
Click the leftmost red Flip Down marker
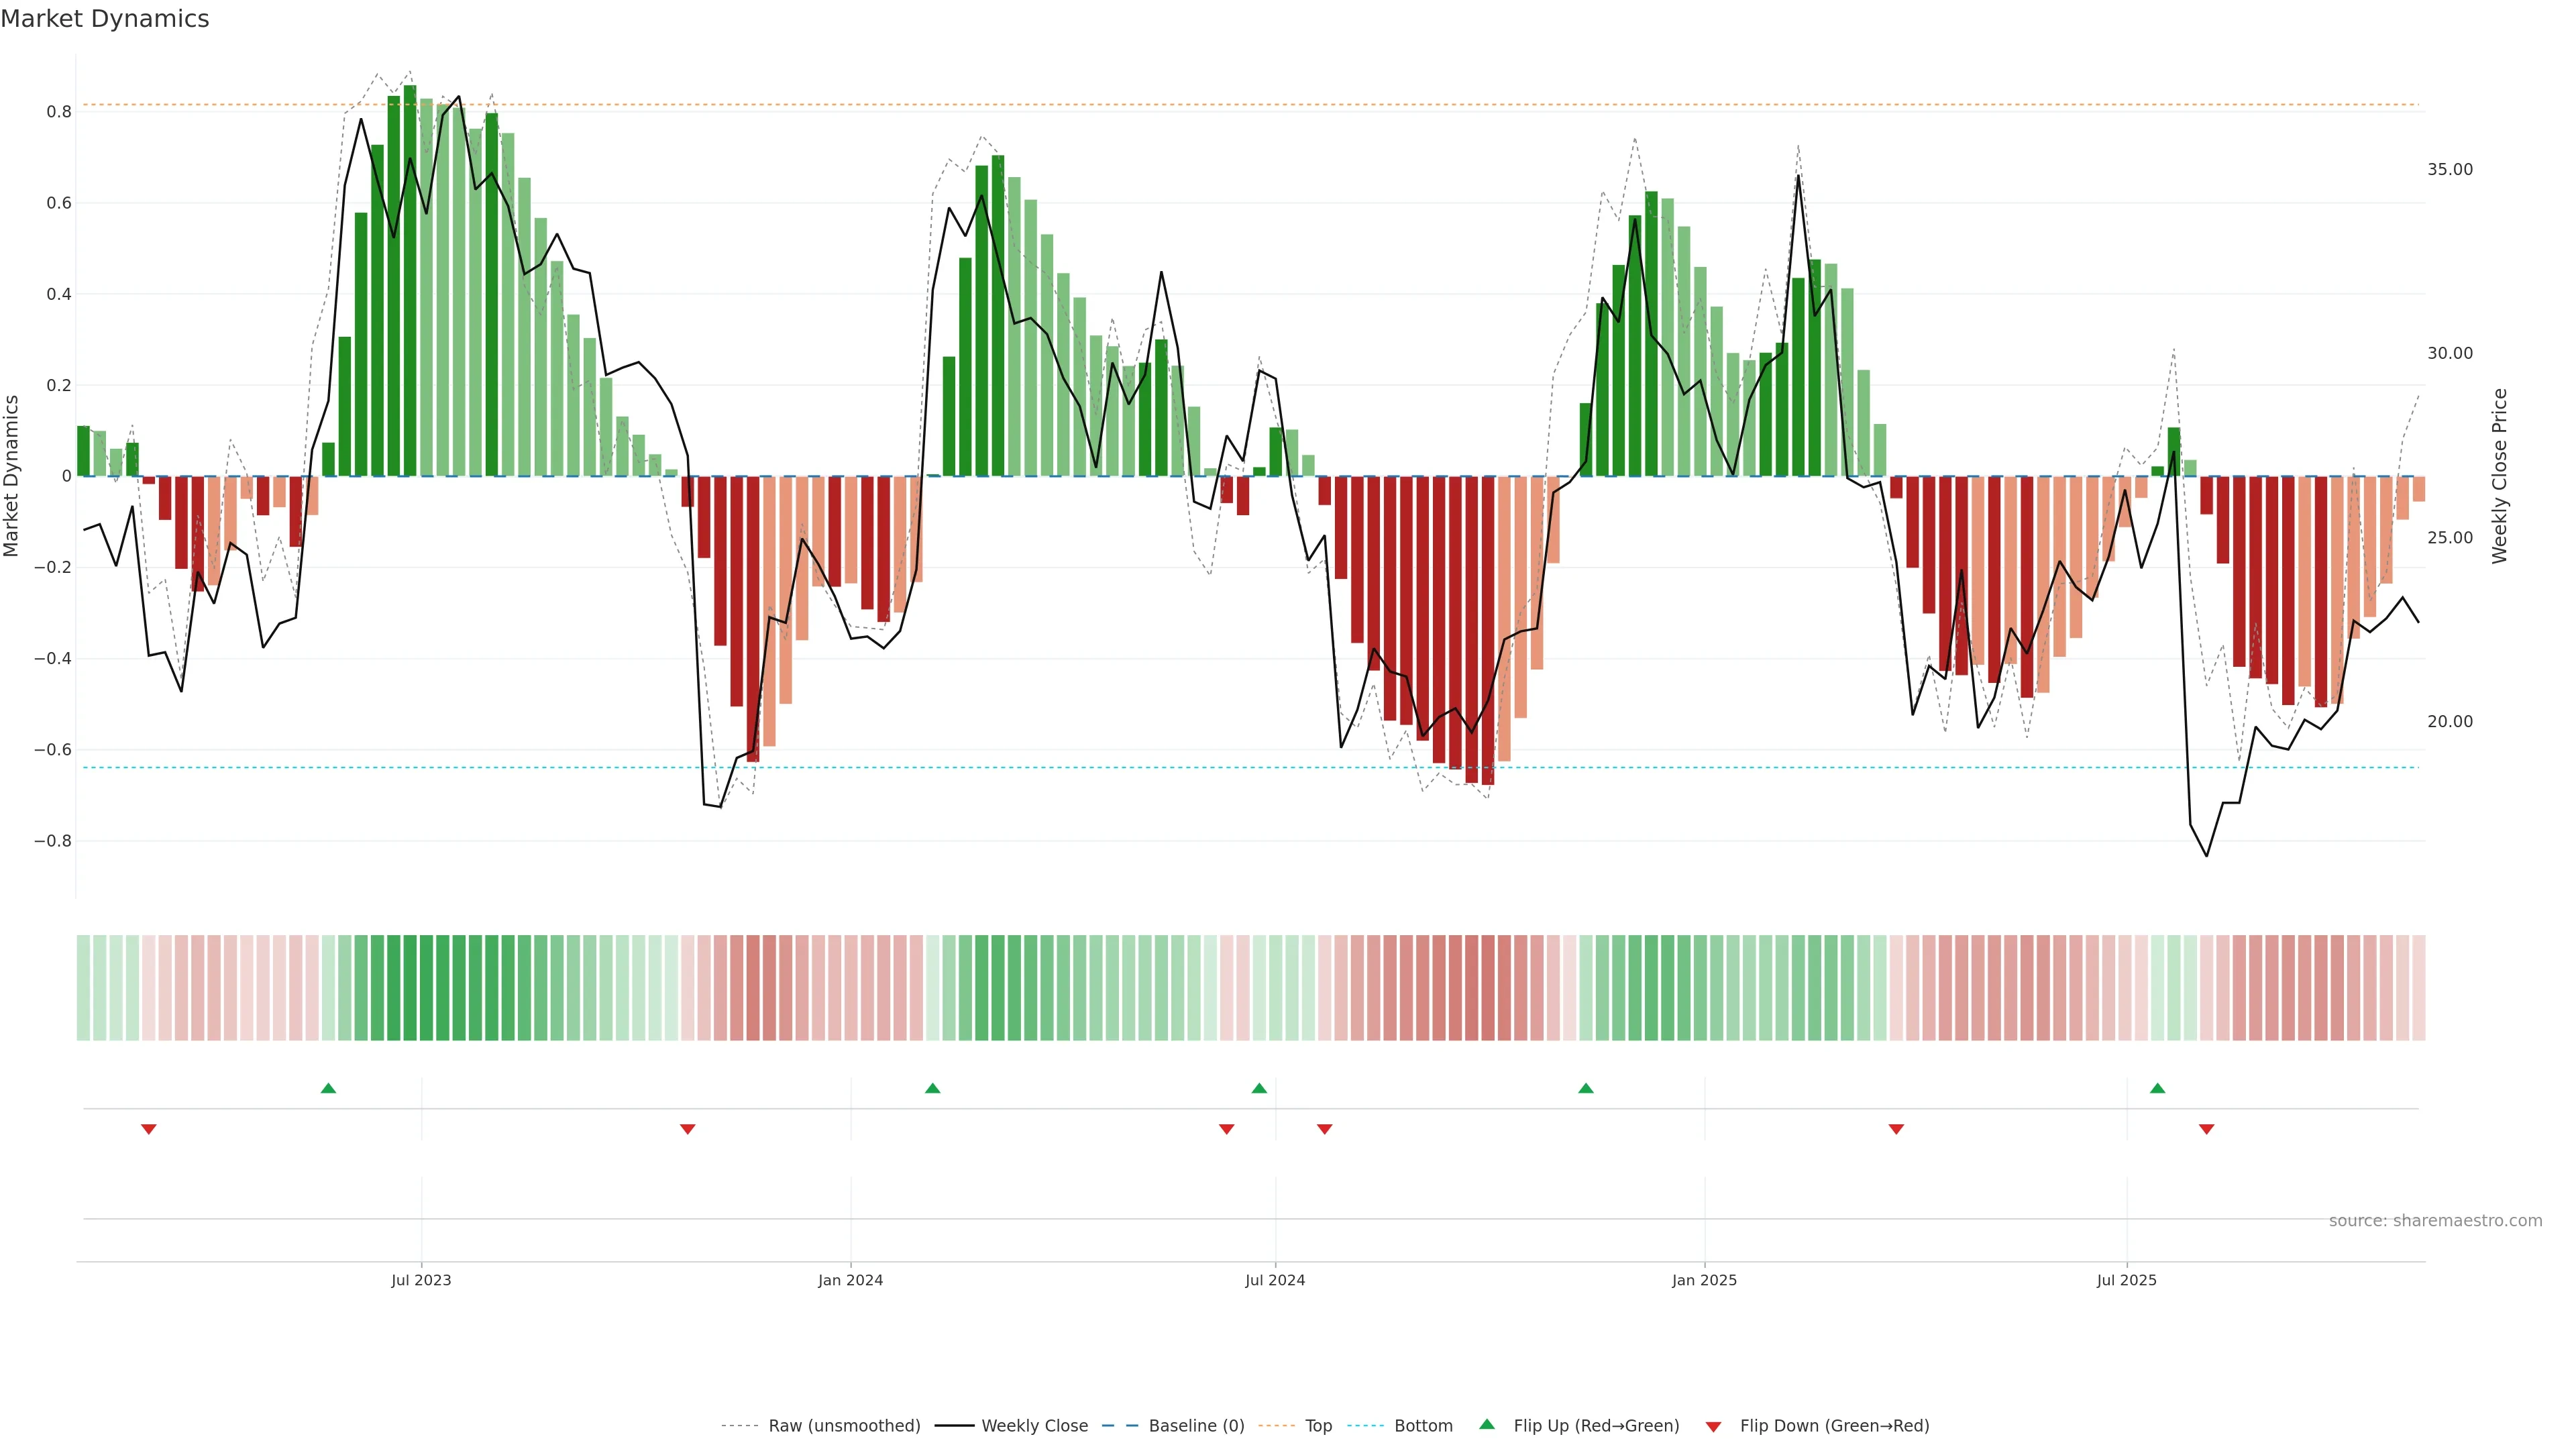(x=149, y=1129)
